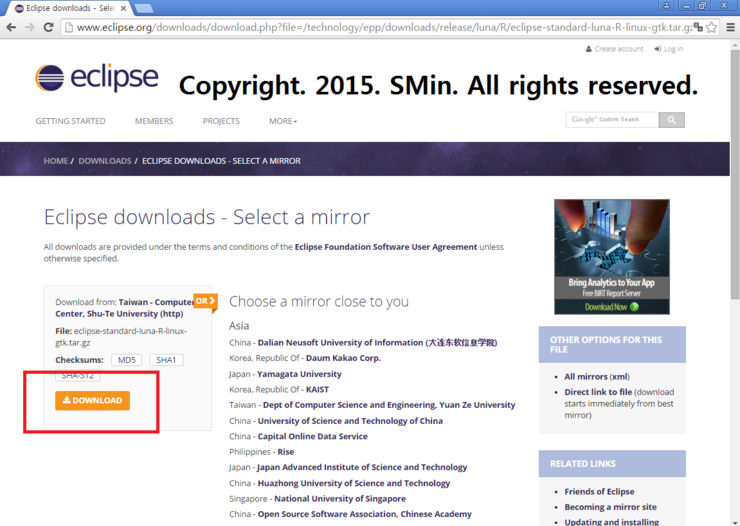This screenshot has width=740, height=526.
Task: Show SHA1 checksum
Action: [x=166, y=360]
